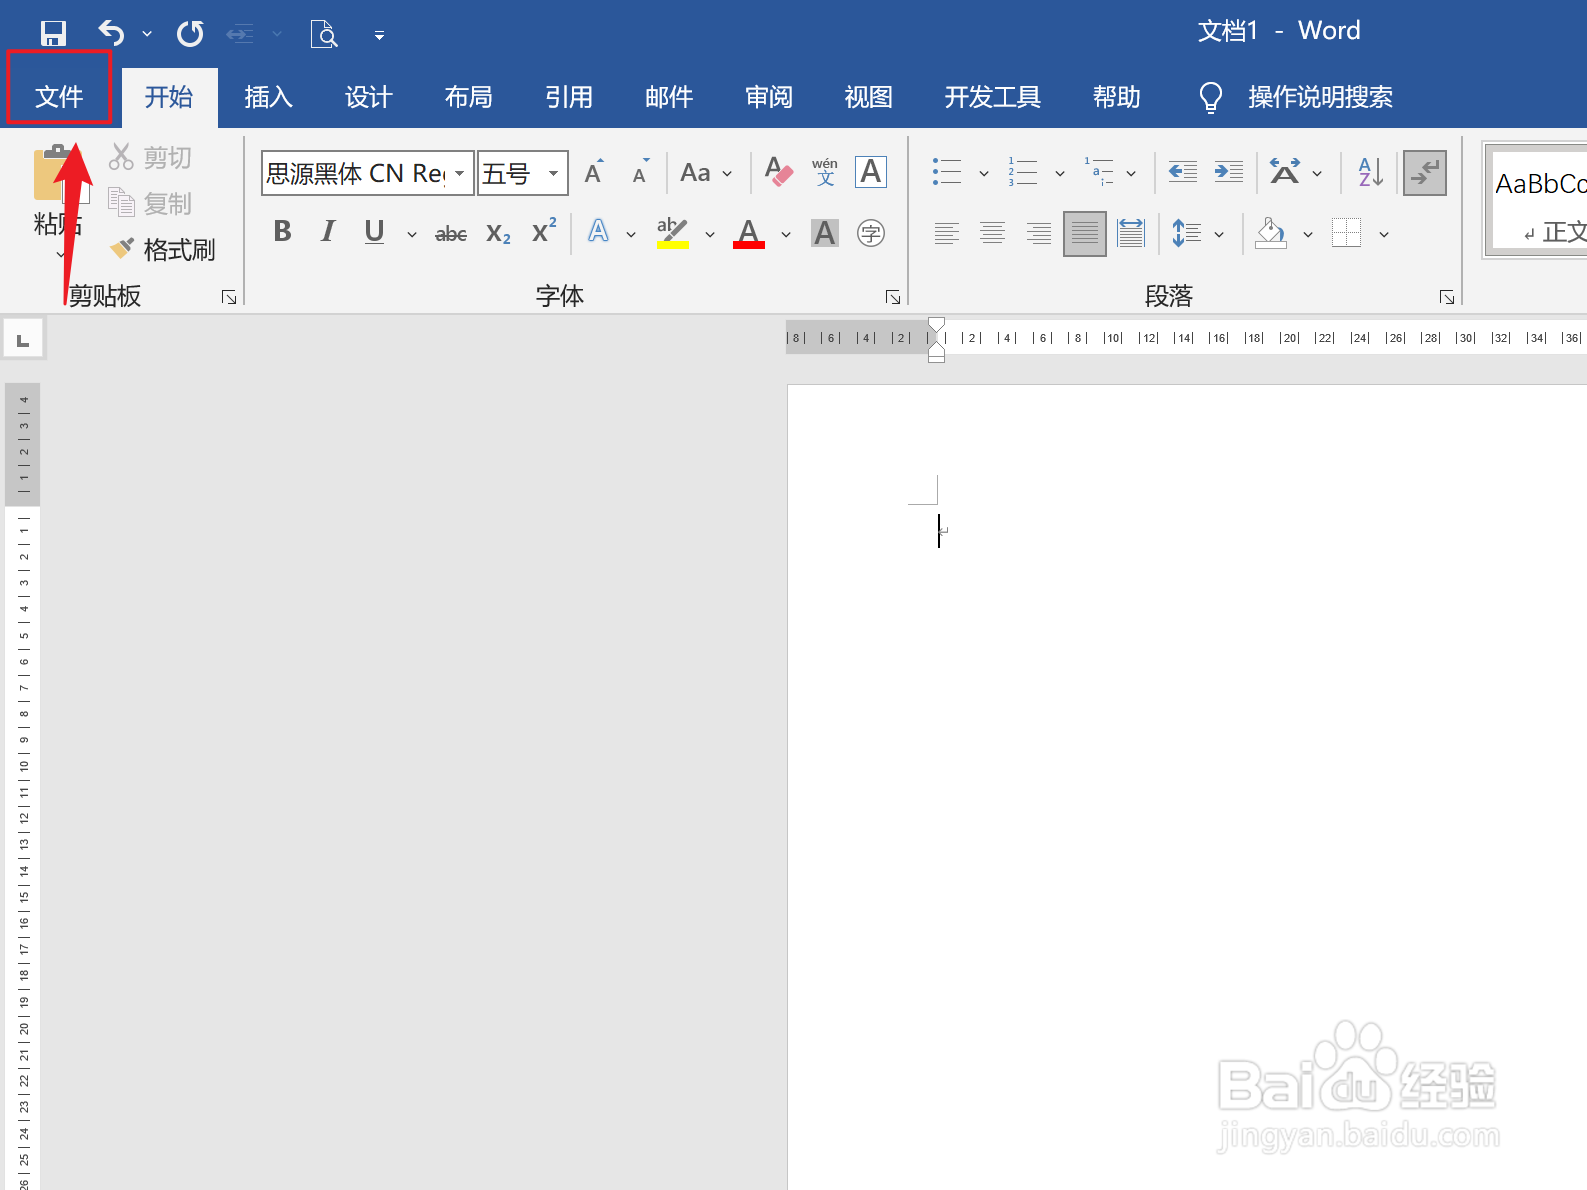1587x1190 pixels.
Task: Open the 文件 tab
Action: click(59, 97)
